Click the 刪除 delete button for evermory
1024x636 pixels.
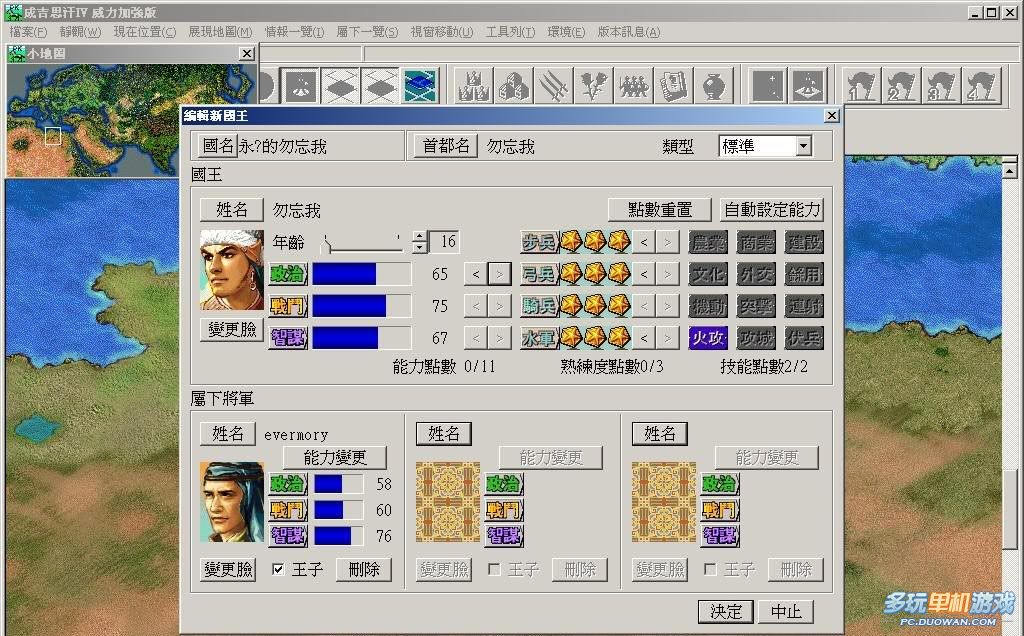click(x=364, y=569)
